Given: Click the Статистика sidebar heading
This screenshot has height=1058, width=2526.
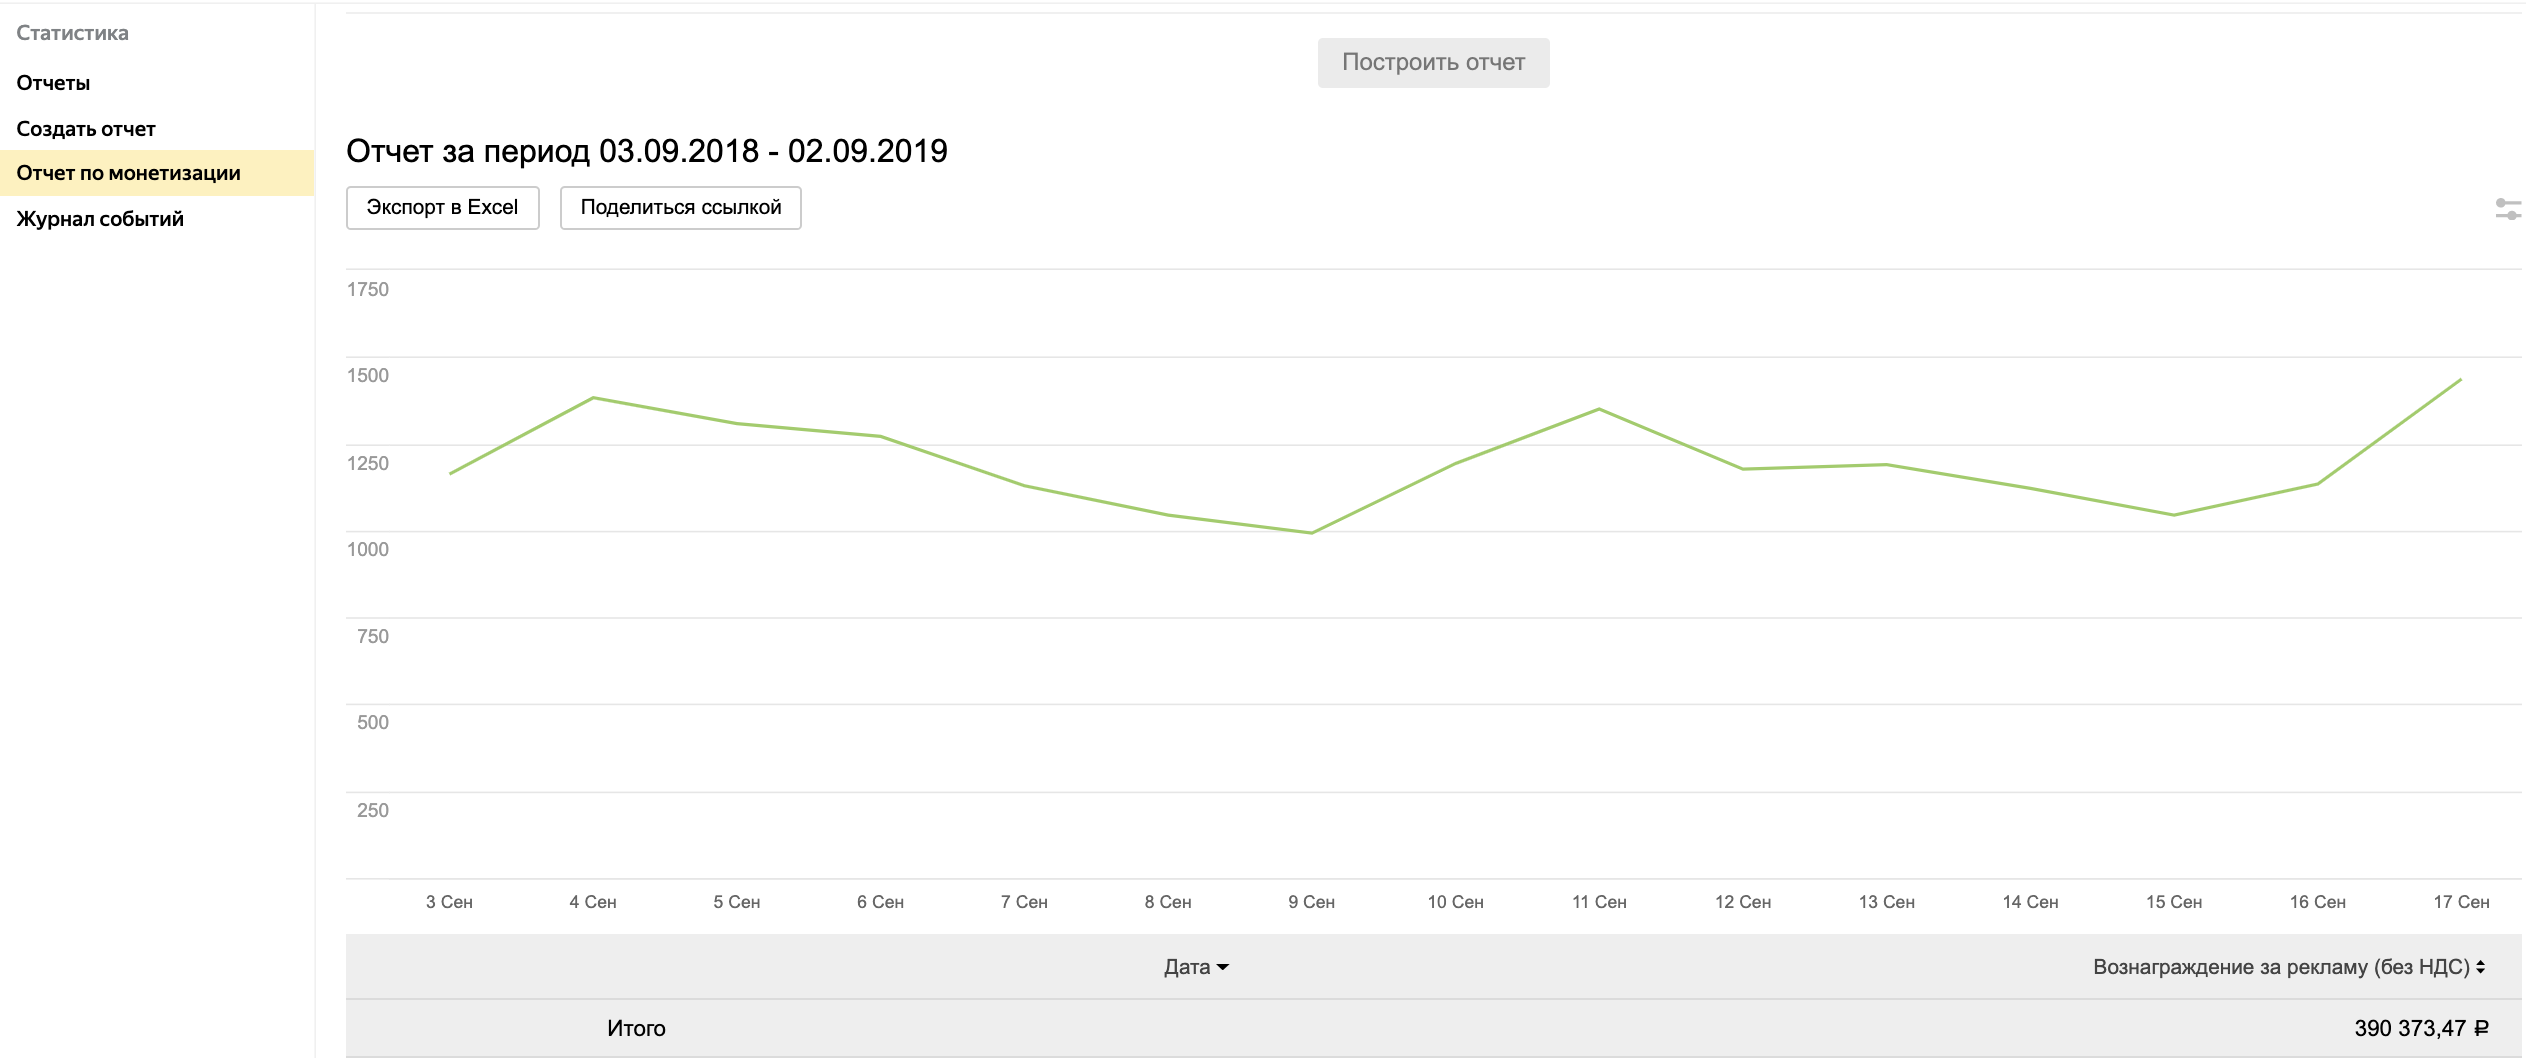Looking at the screenshot, I should tap(73, 33).
